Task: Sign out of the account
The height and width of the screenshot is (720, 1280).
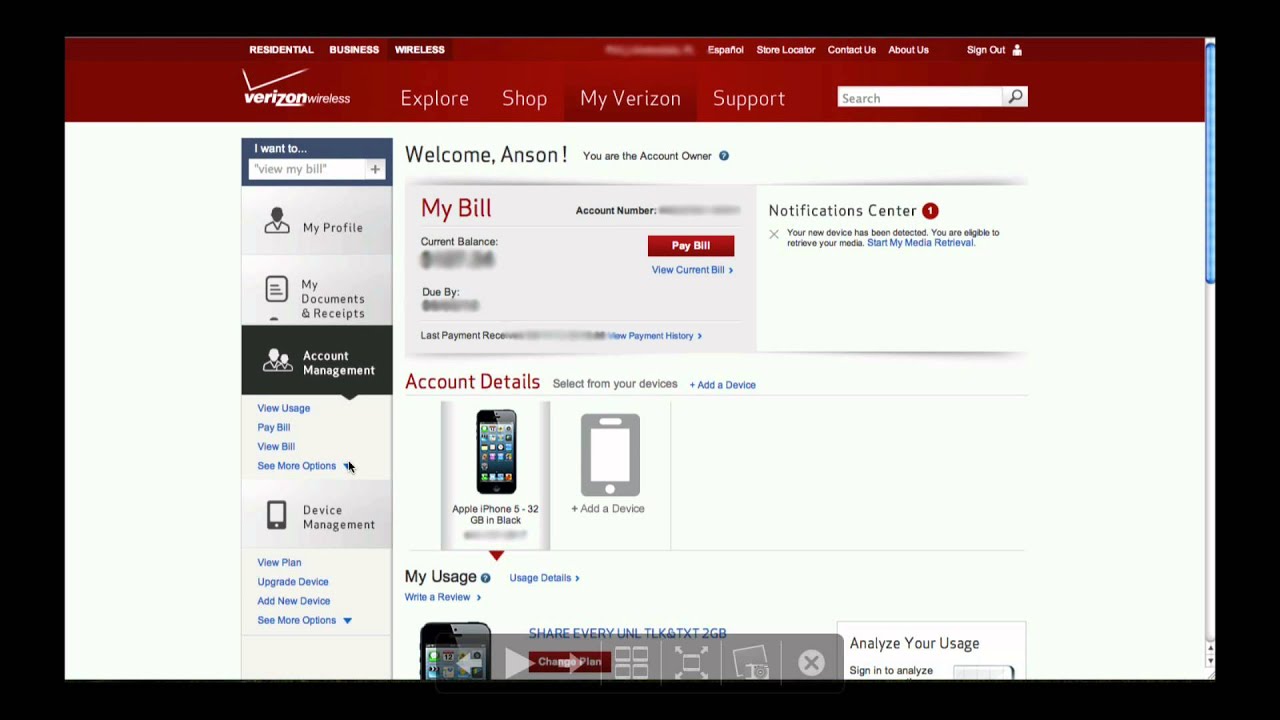Action: pos(994,50)
